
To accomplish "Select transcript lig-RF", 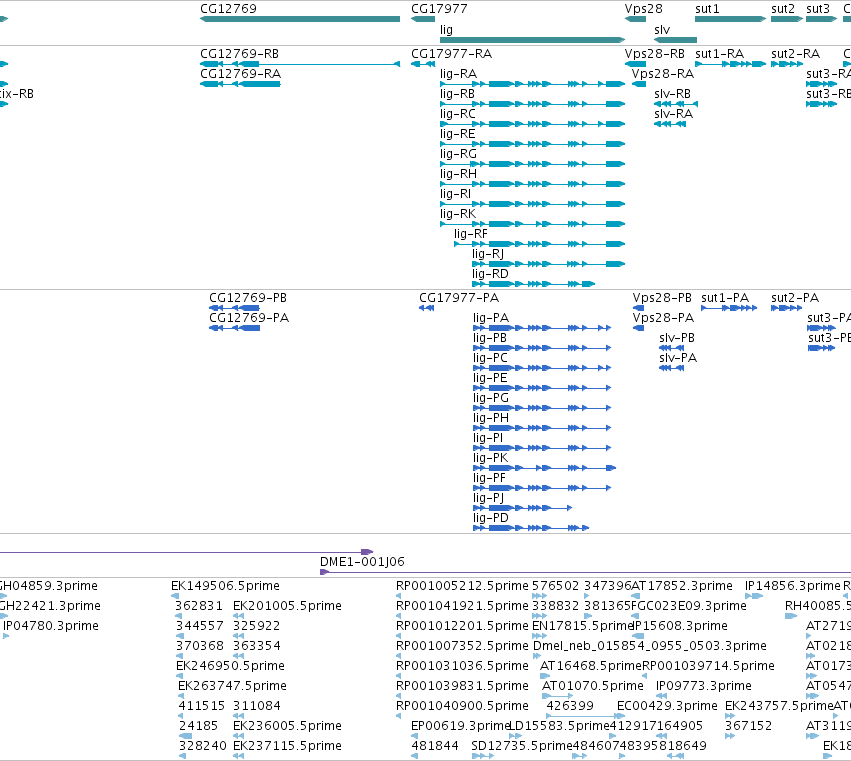I will click(x=539, y=244).
